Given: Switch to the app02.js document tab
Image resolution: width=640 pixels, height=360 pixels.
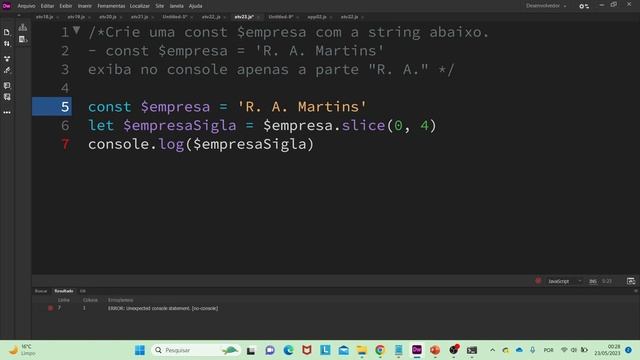Looking at the screenshot, I should coord(317,17).
